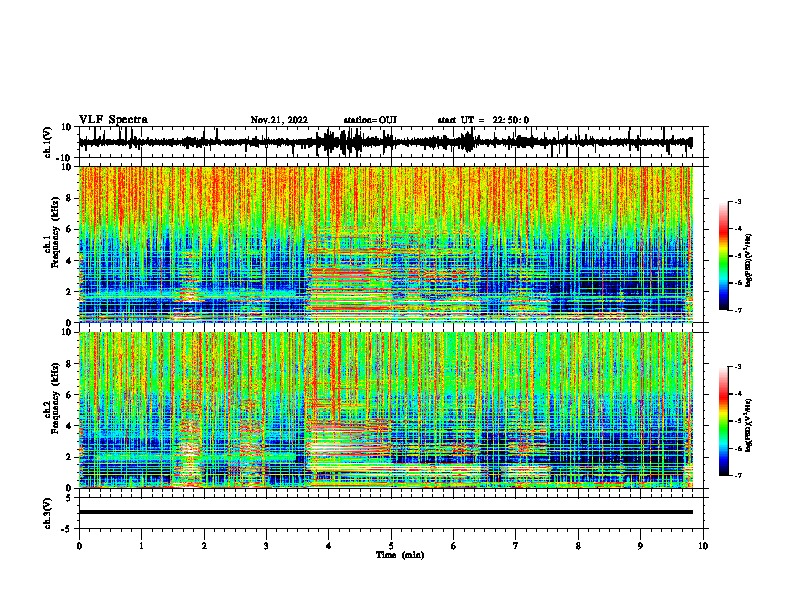Click the 2 kHz tick on ch.2 spectrogram

tap(69, 457)
